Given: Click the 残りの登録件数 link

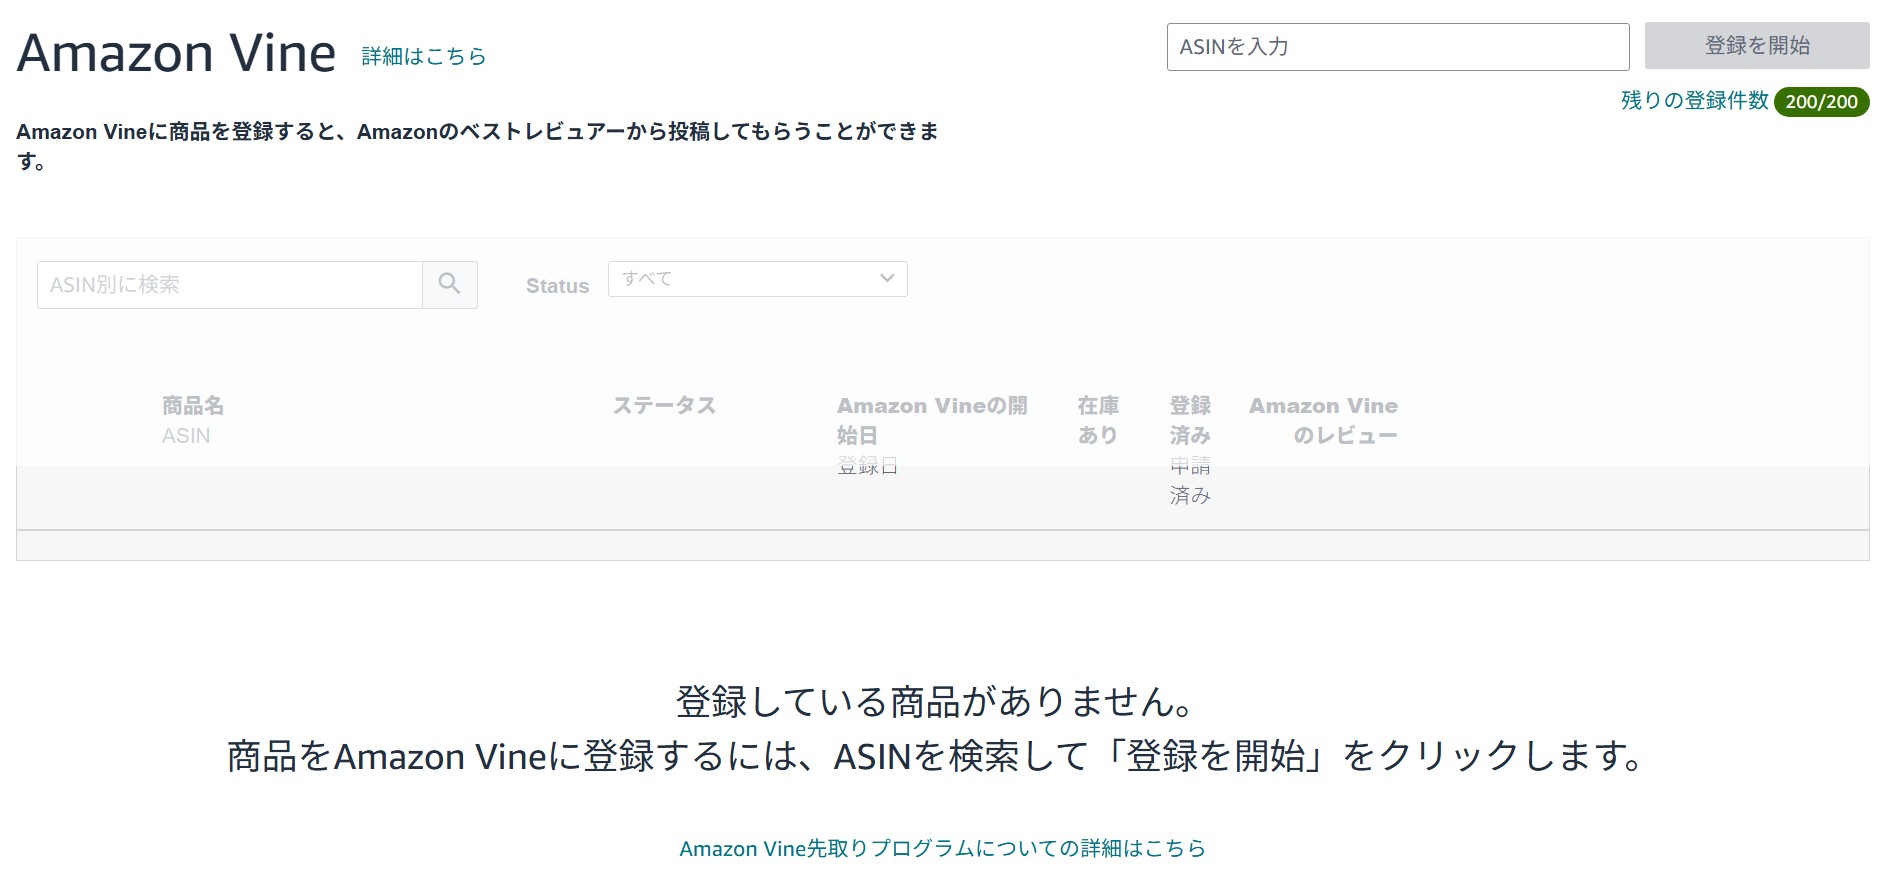Looking at the screenshot, I should (1695, 101).
